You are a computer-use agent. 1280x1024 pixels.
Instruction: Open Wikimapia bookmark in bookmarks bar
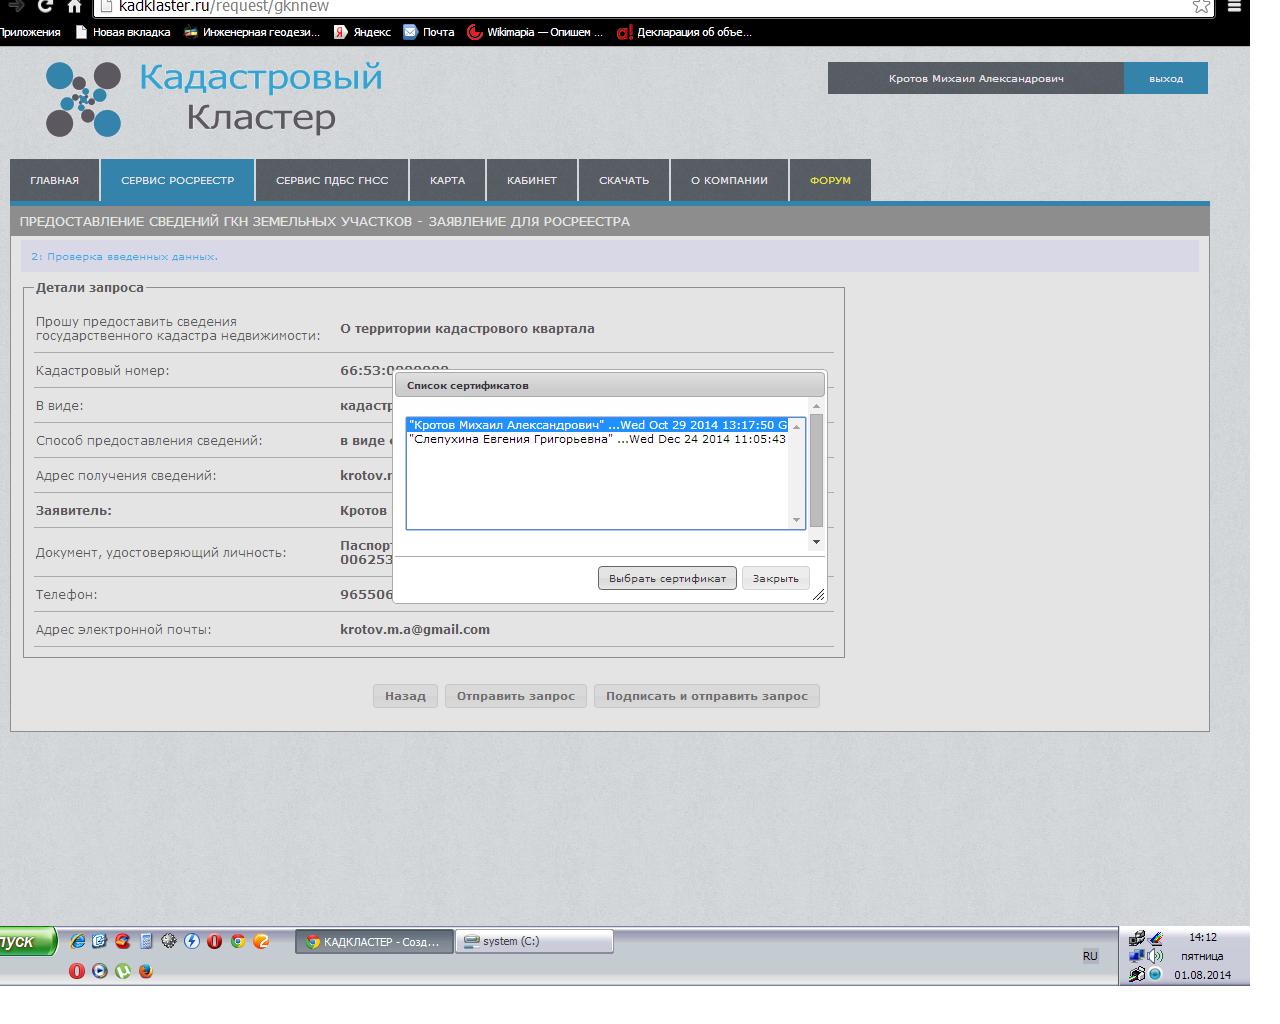click(535, 32)
